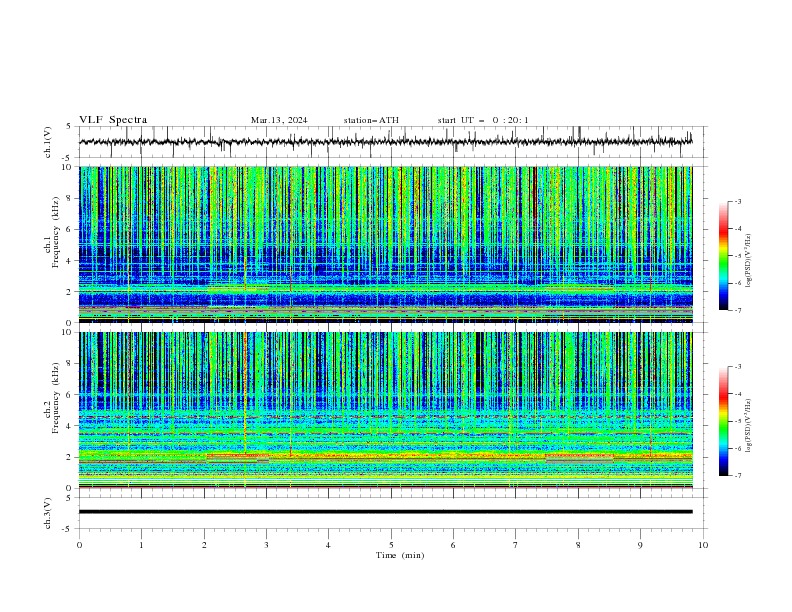This screenshot has width=792, height=612.
Task: Click the '-5' tick of ch.1 colorbar
Action: [x=738, y=256]
